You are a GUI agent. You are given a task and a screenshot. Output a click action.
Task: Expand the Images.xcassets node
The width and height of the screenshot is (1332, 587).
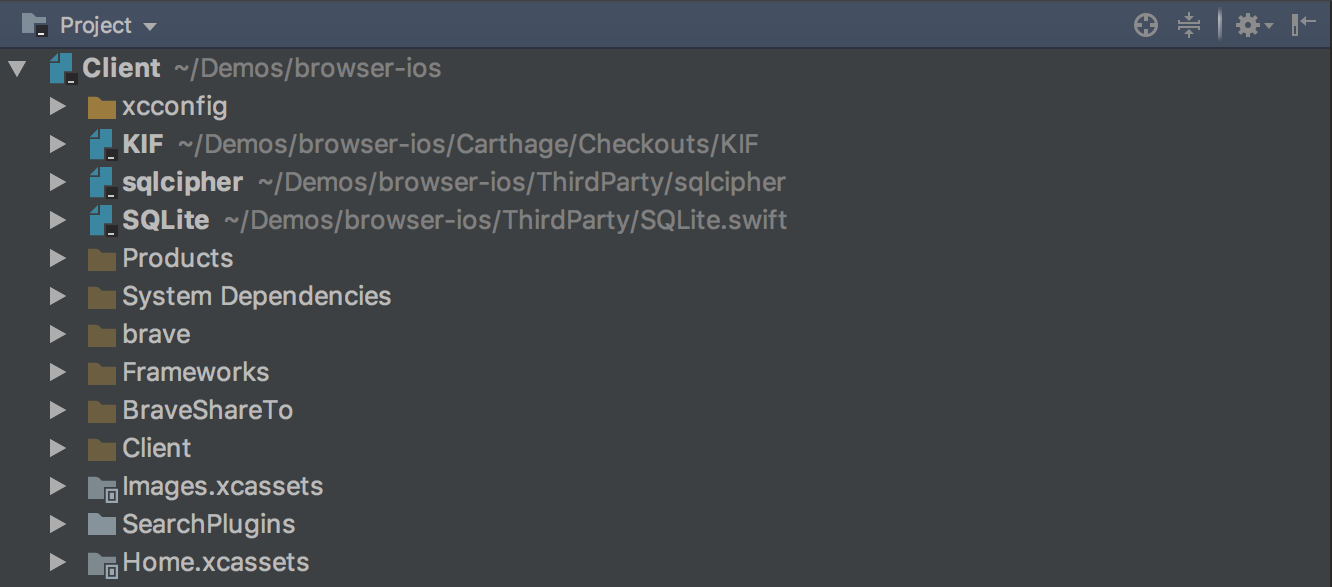coord(57,487)
